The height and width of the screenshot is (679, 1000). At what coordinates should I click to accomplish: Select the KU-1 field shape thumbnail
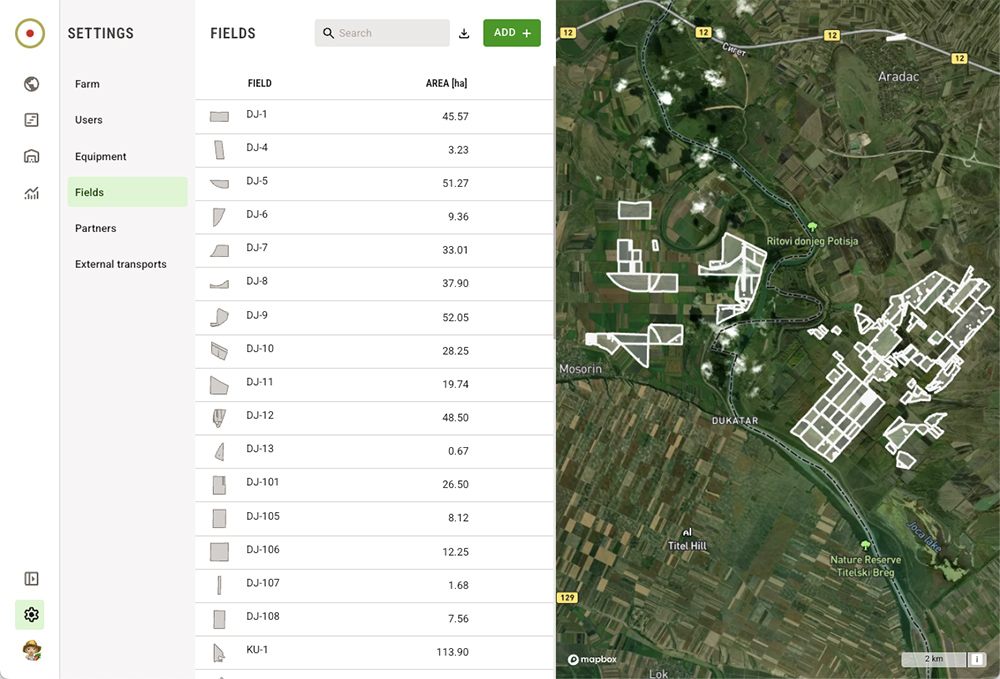click(219, 652)
